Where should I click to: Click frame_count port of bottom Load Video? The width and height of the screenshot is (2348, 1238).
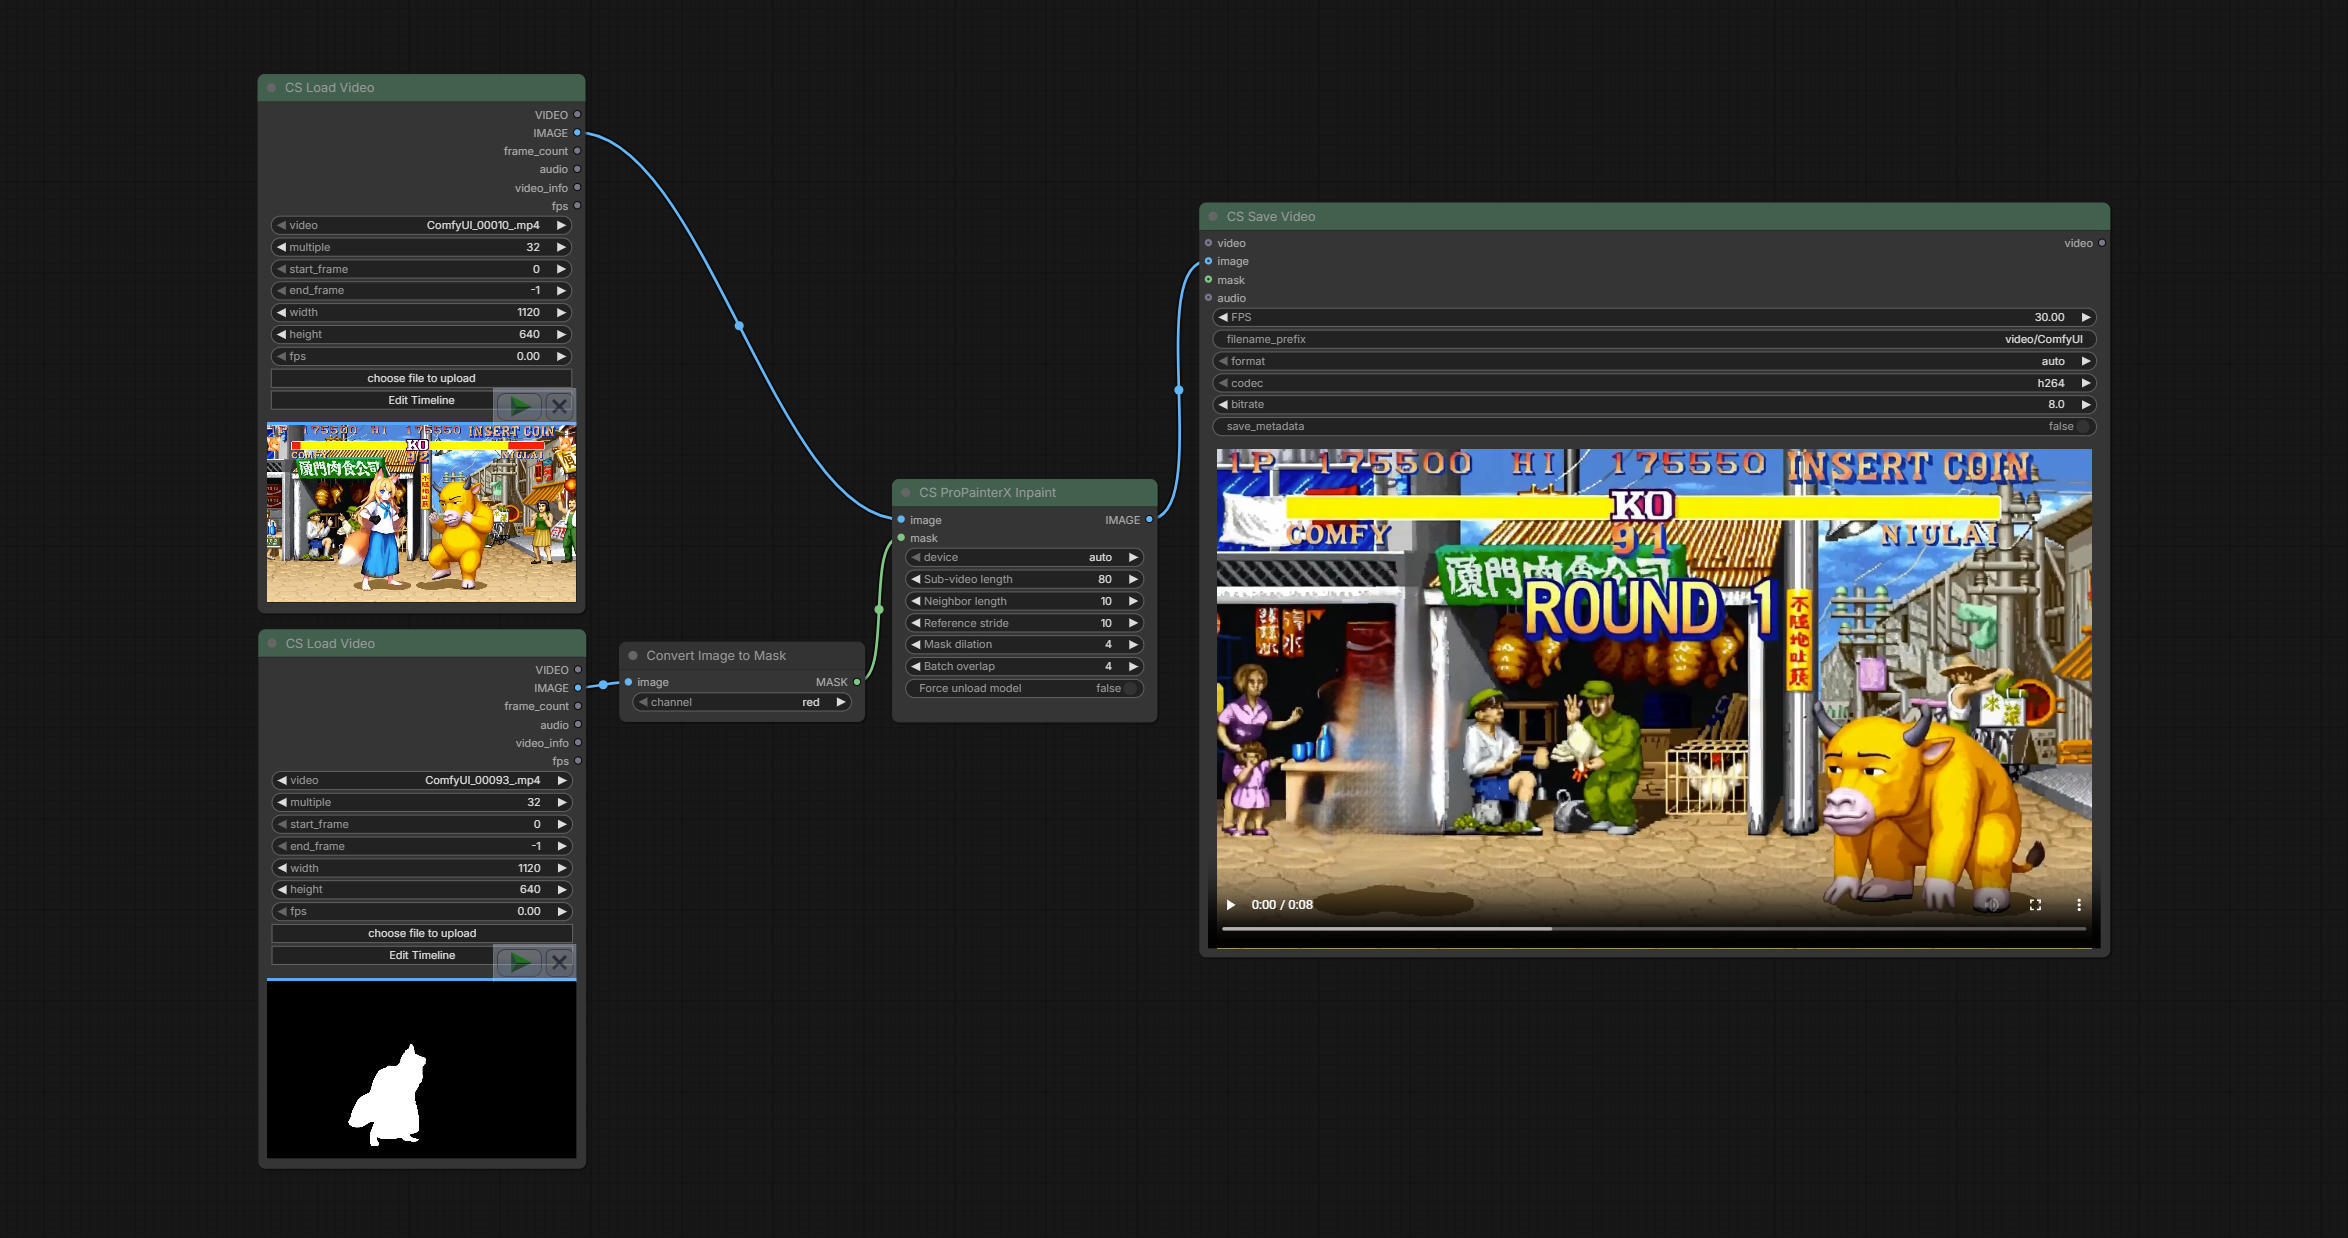coord(578,706)
